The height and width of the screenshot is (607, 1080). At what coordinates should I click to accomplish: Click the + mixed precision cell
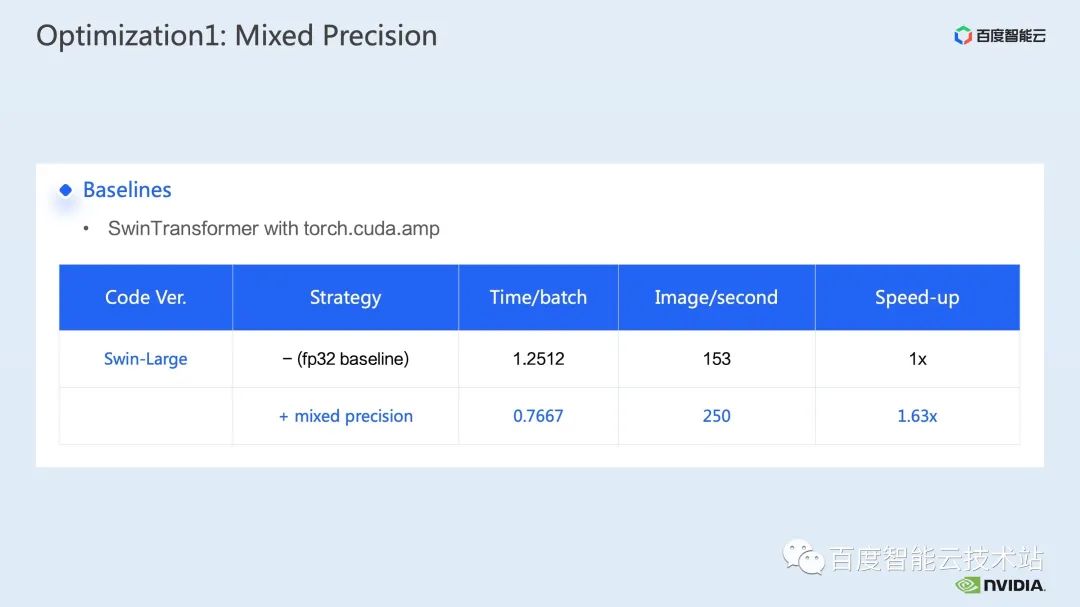345,416
